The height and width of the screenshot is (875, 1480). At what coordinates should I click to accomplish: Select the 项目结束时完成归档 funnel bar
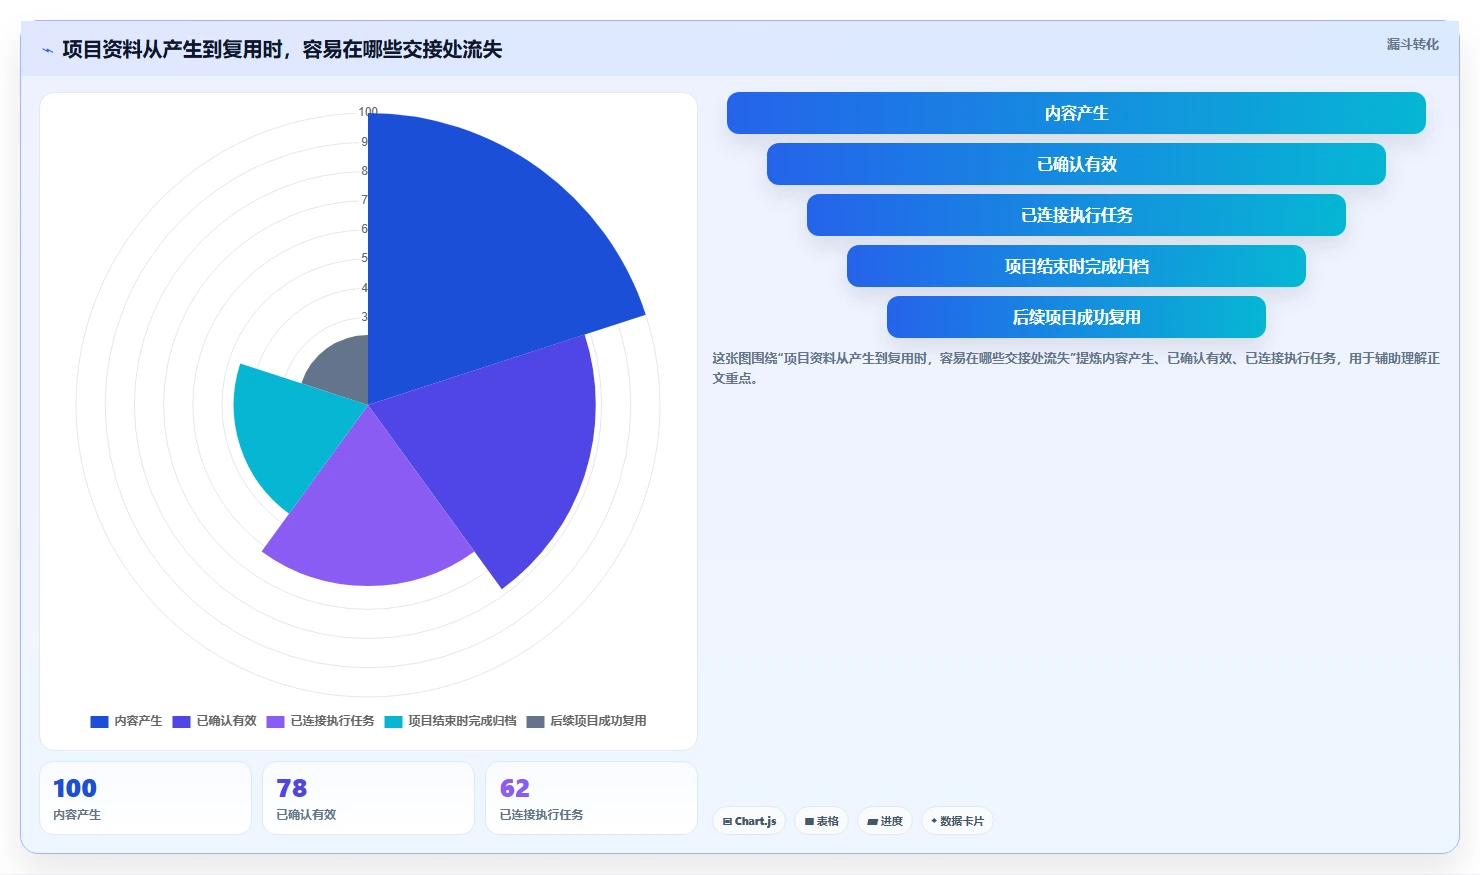tap(1076, 266)
